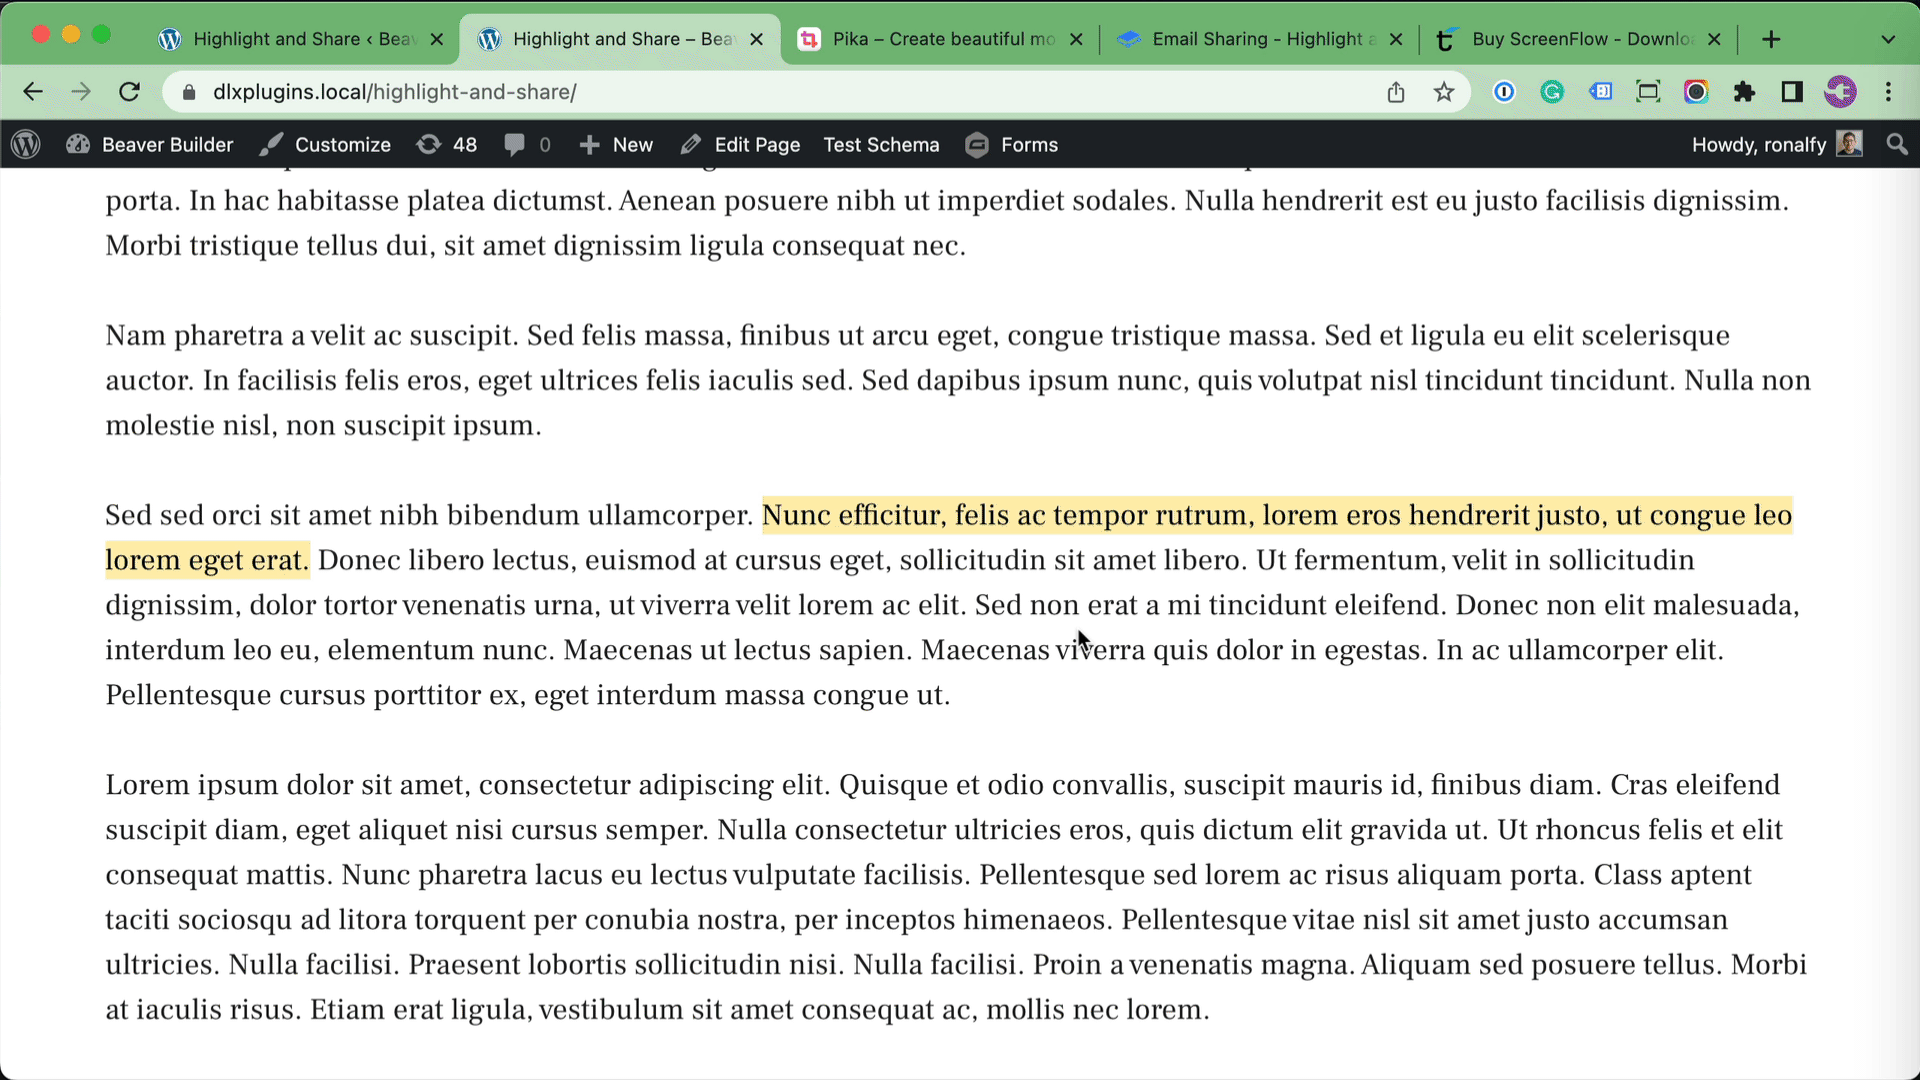Open the WordPress logo menu
Image resolution: width=1920 pixels, height=1080 pixels.
coord(26,145)
